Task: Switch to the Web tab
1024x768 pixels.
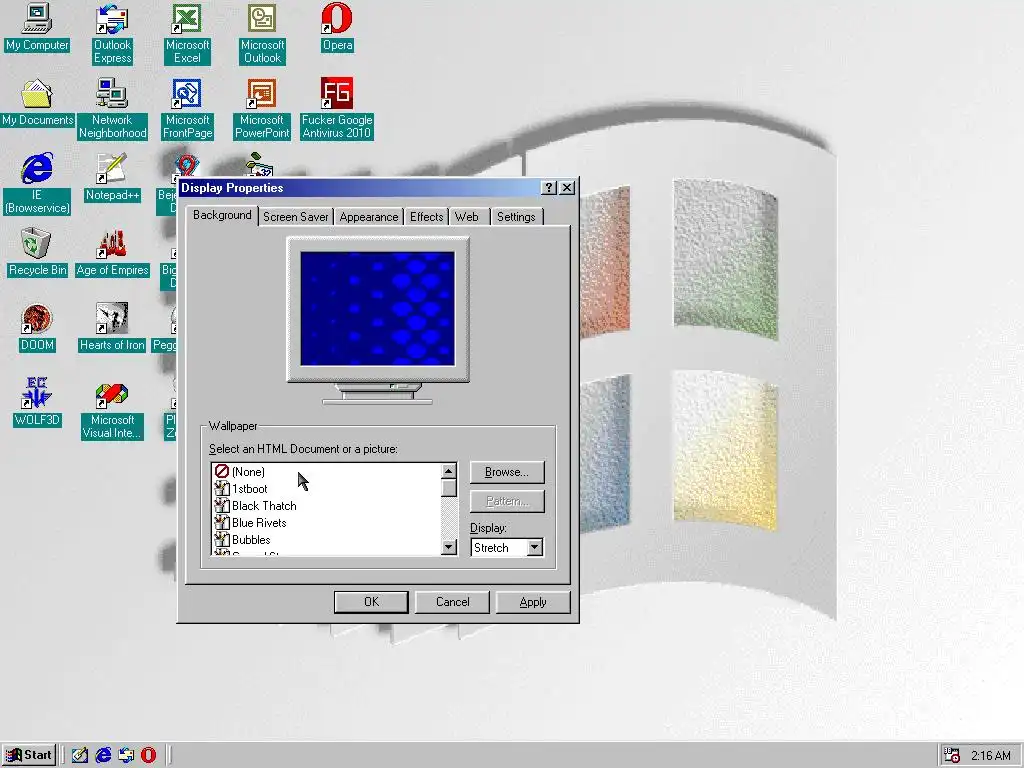Action: coord(467,217)
